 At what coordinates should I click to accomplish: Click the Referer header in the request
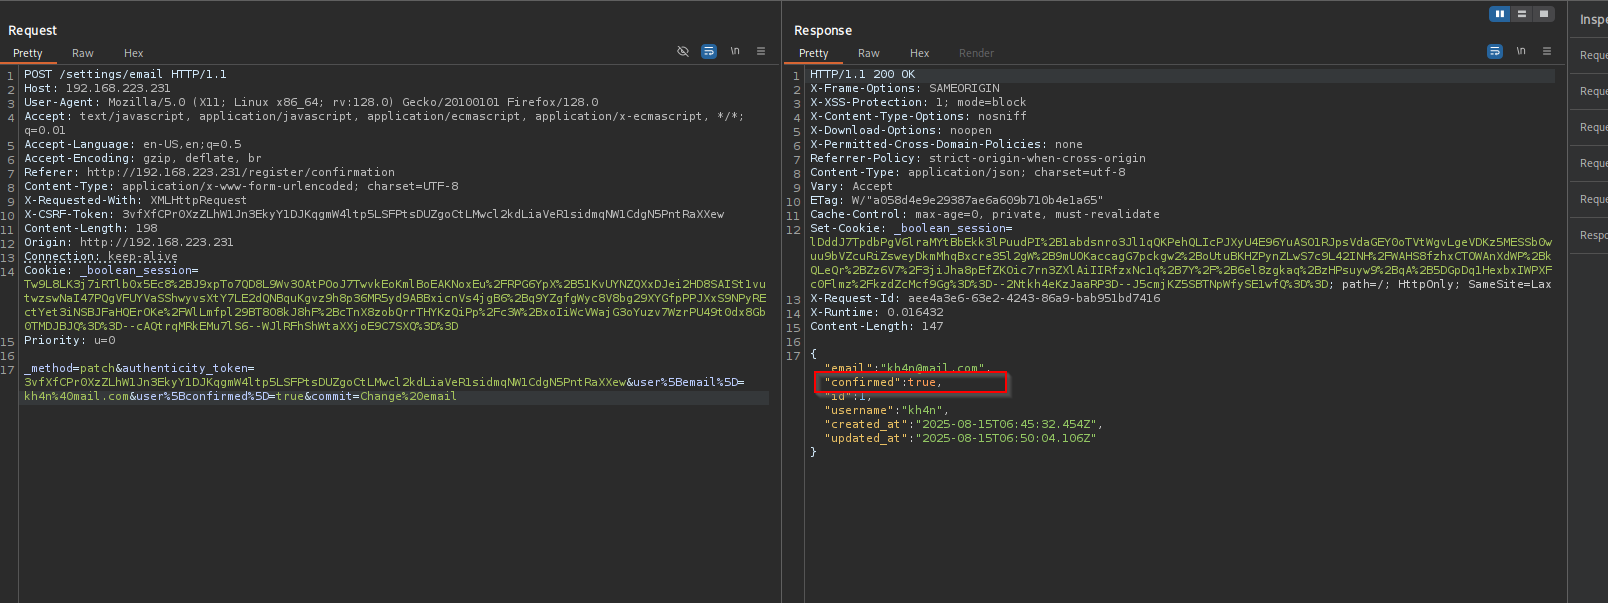click(209, 172)
